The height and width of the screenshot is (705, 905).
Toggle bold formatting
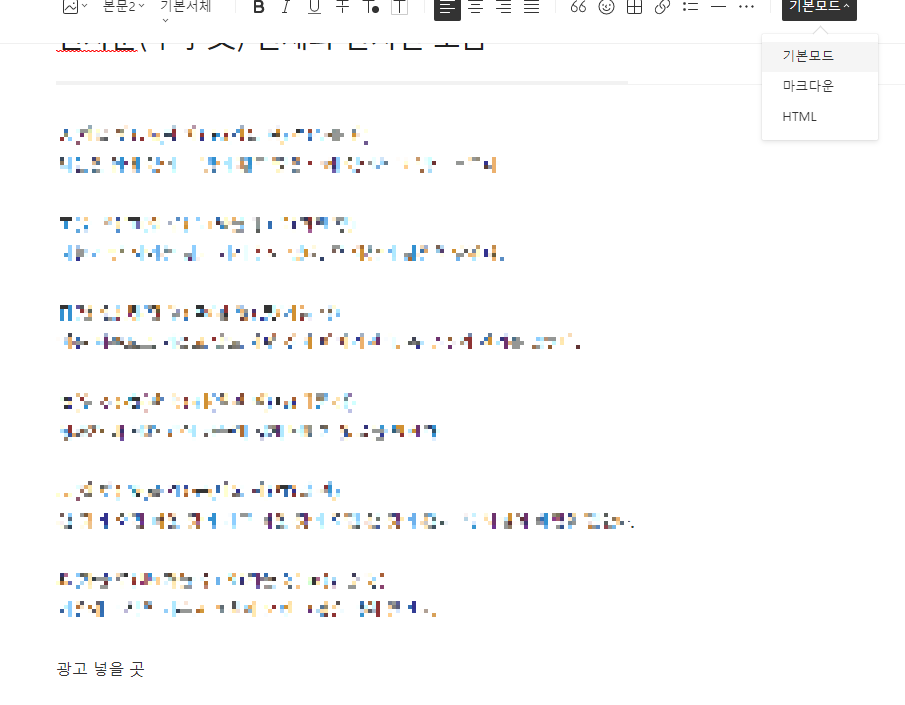coord(259,7)
